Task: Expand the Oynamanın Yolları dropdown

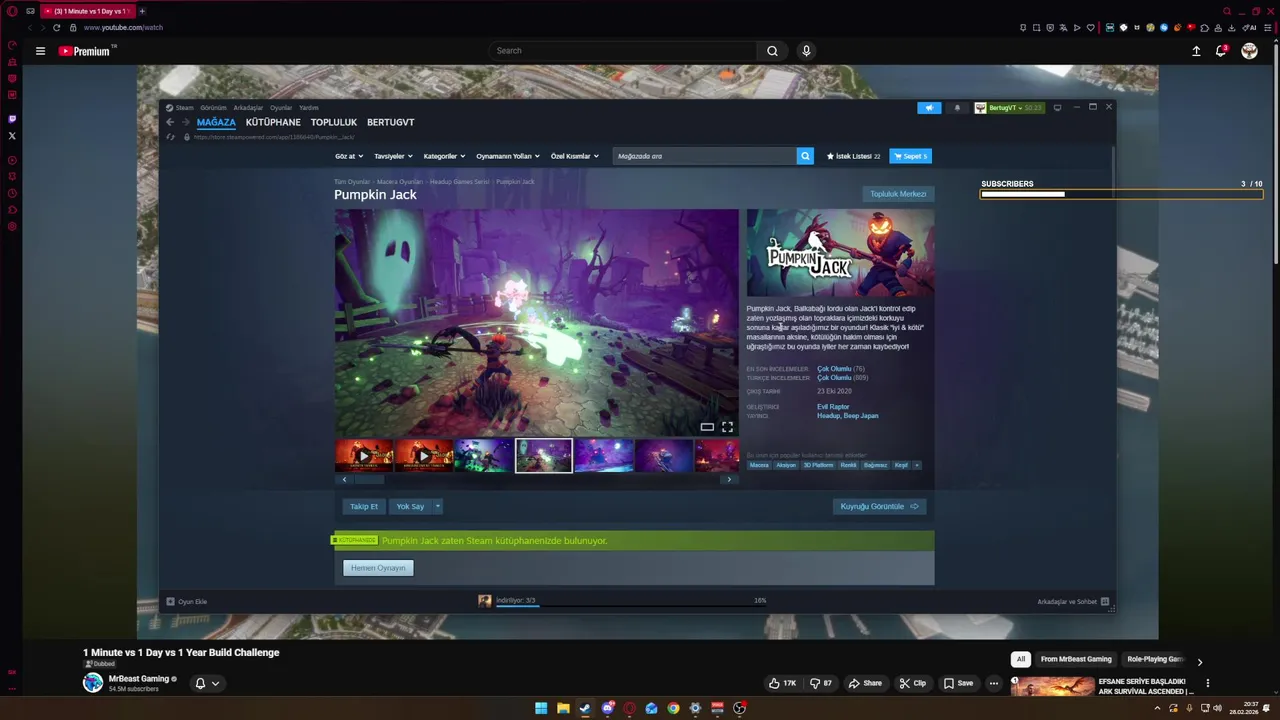Action: (508, 156)
